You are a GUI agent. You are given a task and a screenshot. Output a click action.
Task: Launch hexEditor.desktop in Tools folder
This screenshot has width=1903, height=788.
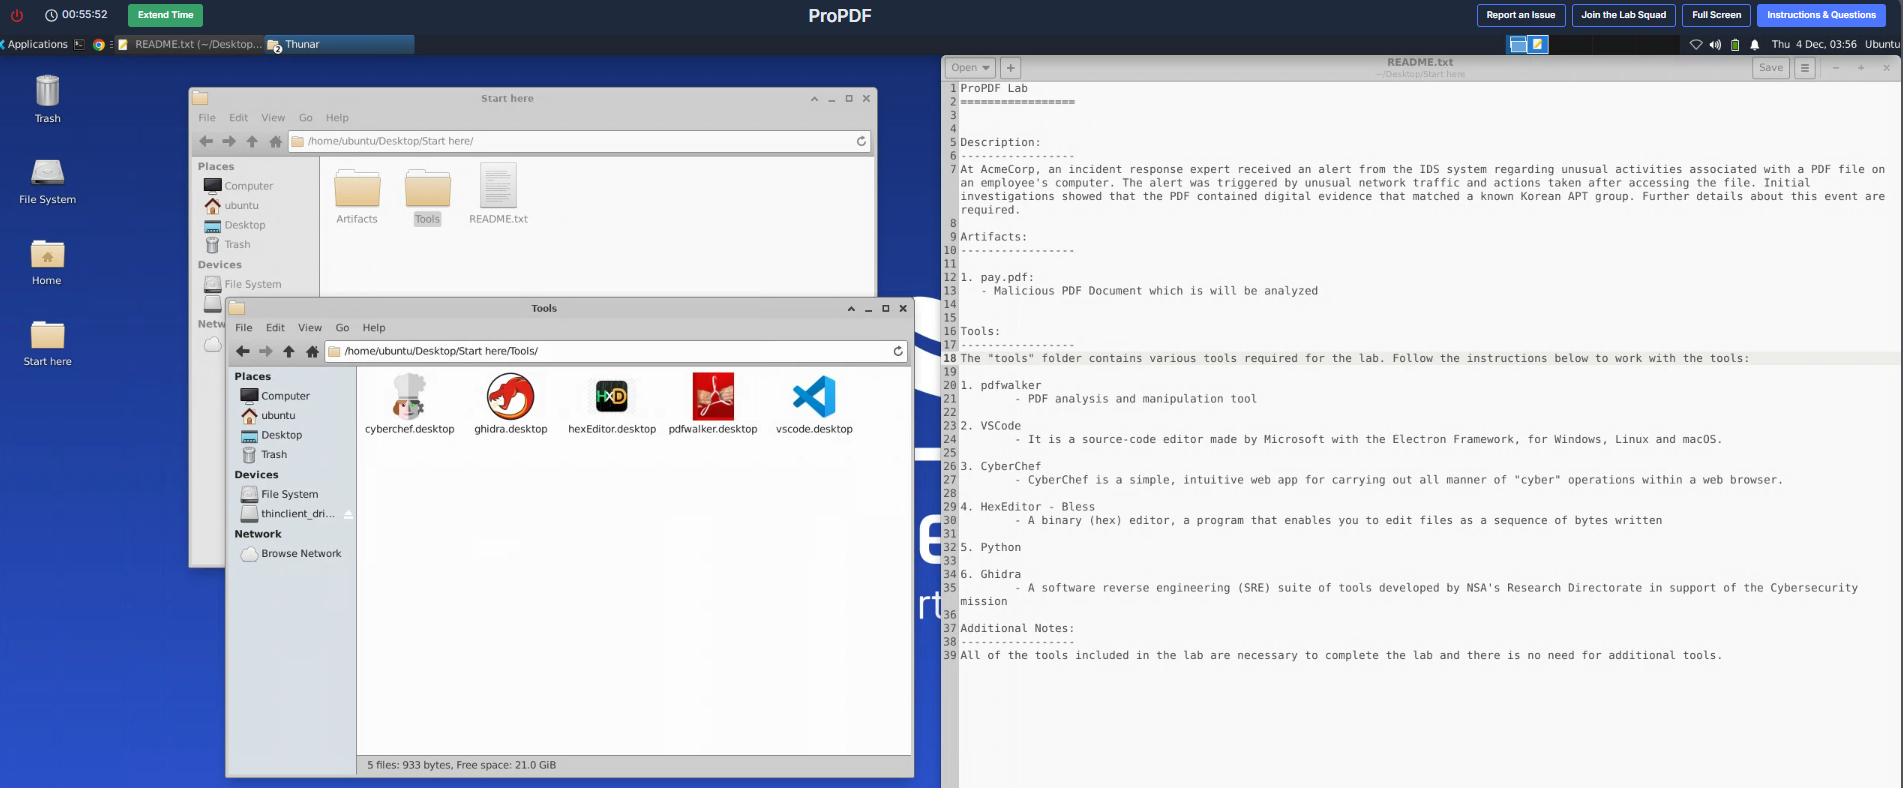(x=611, y=398)
